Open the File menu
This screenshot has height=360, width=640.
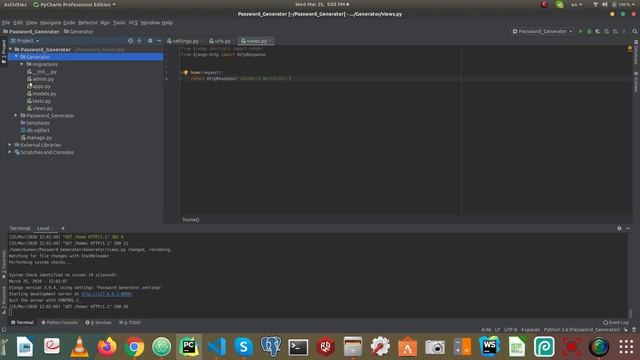tap(6, 23)
